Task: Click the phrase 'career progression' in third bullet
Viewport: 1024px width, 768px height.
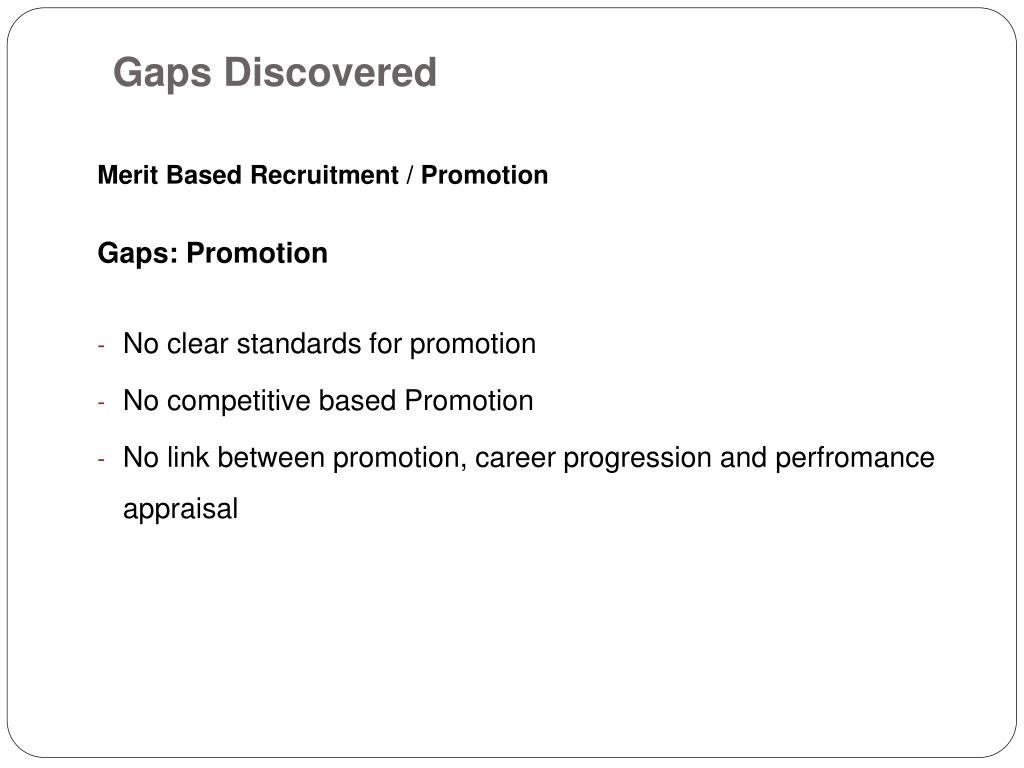Action: (x=593, y=458)
